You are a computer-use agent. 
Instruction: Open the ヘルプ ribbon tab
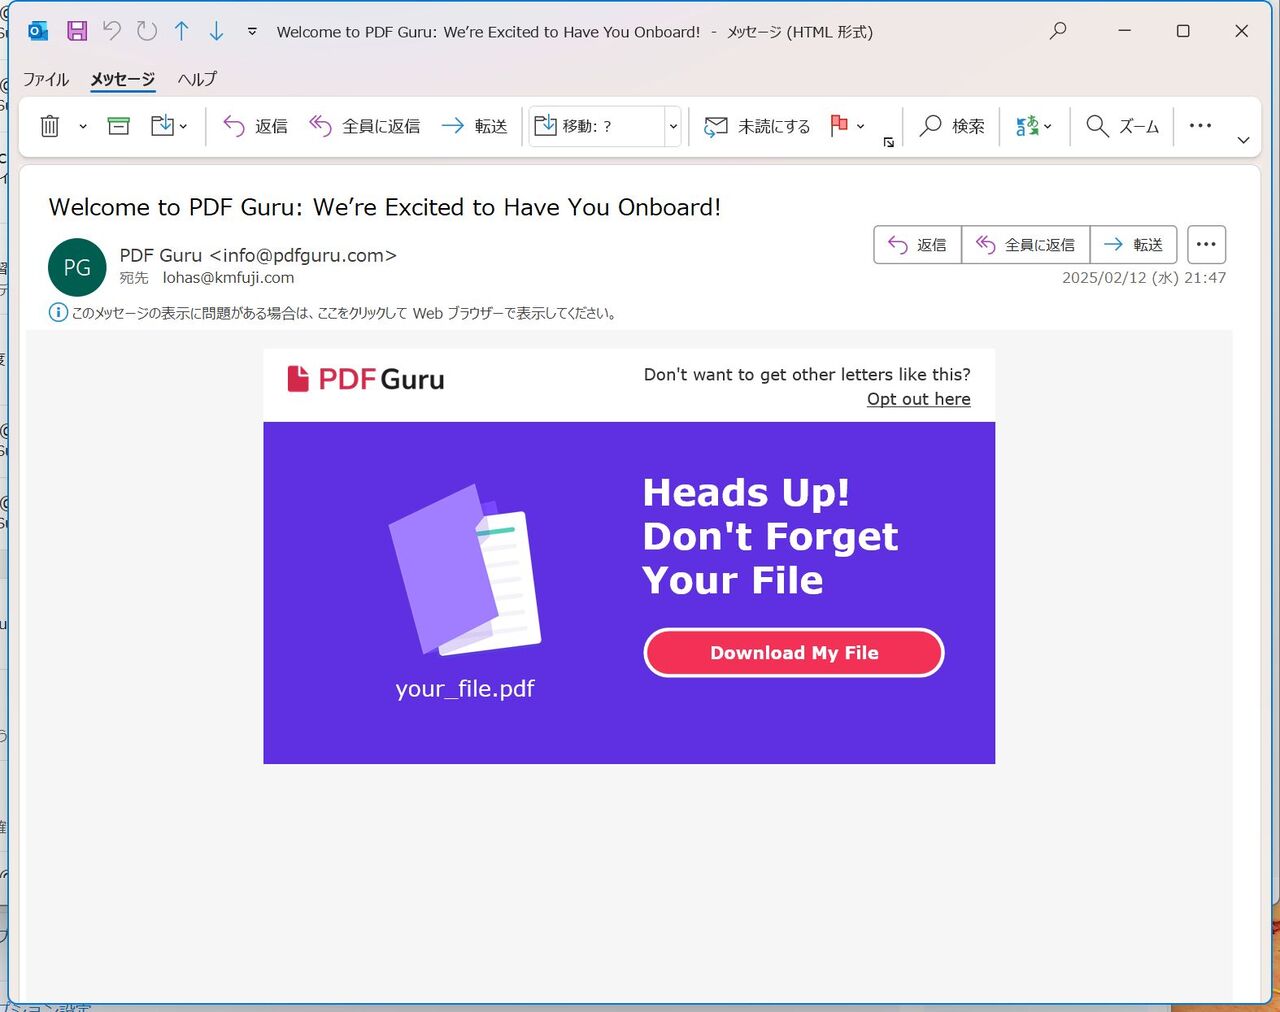[x=197, y=79]
